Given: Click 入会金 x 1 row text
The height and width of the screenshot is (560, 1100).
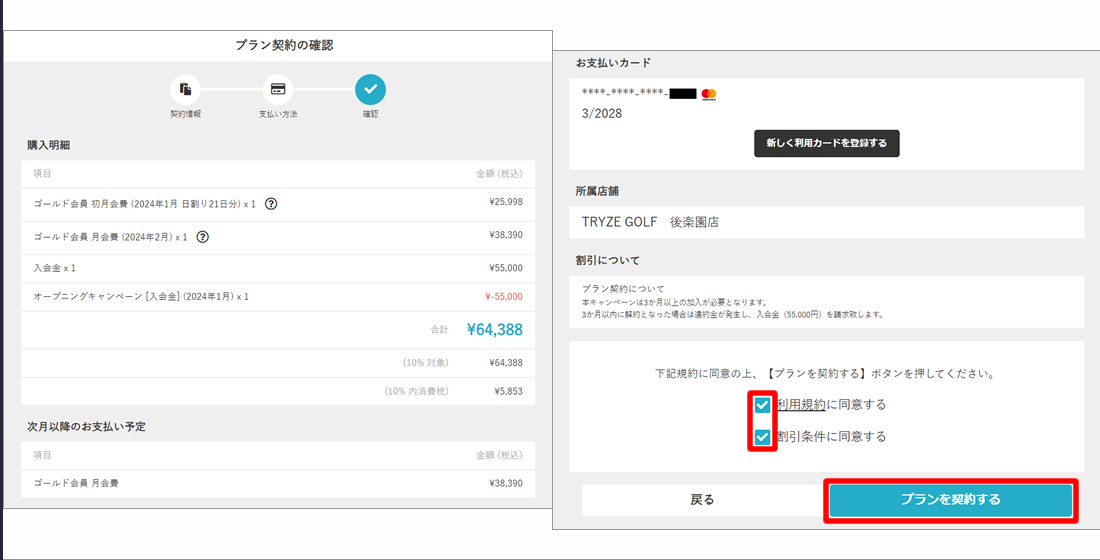Looking at the screenshot, I should tap(54, 268).
